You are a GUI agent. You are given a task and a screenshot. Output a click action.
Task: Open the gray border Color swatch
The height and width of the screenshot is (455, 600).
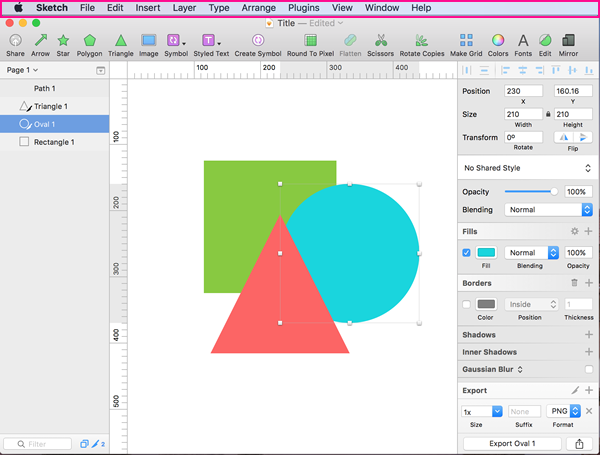(486, 304)
